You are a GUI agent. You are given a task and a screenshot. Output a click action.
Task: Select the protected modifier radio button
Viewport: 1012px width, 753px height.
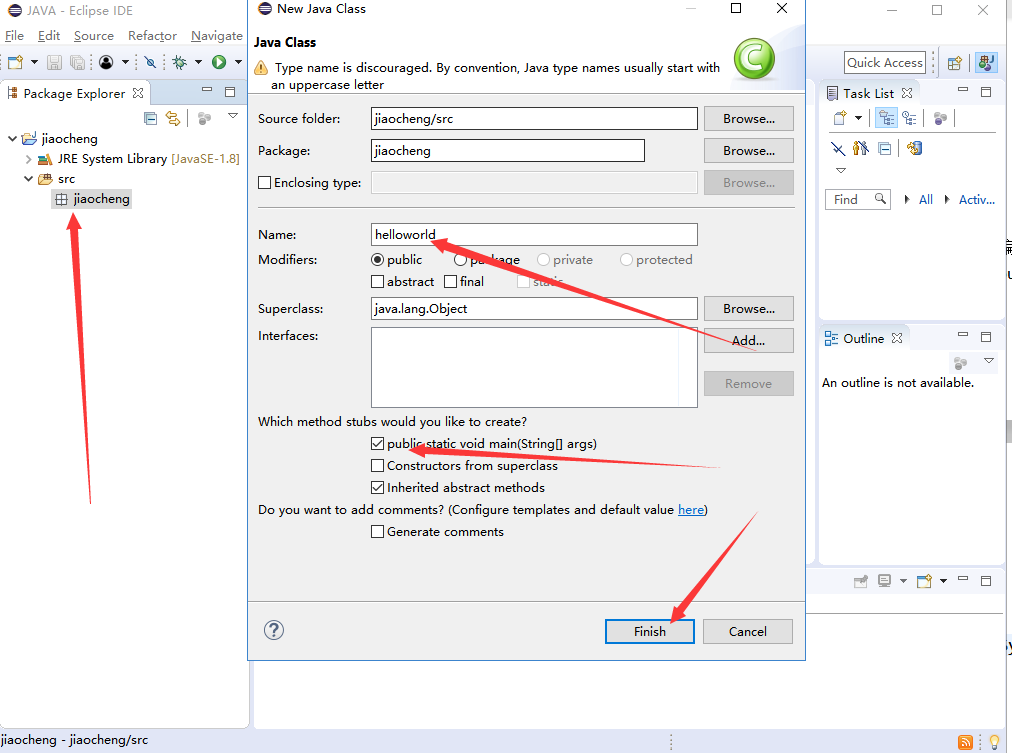[626, 259]
